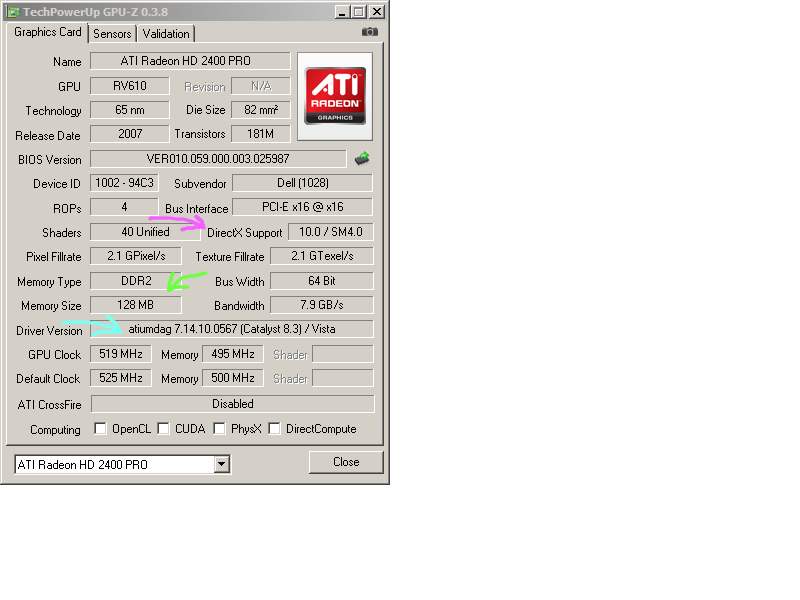Tick the DirectCompute checkbox
Viewport: 800px width, 600px height.
point(274,429)
